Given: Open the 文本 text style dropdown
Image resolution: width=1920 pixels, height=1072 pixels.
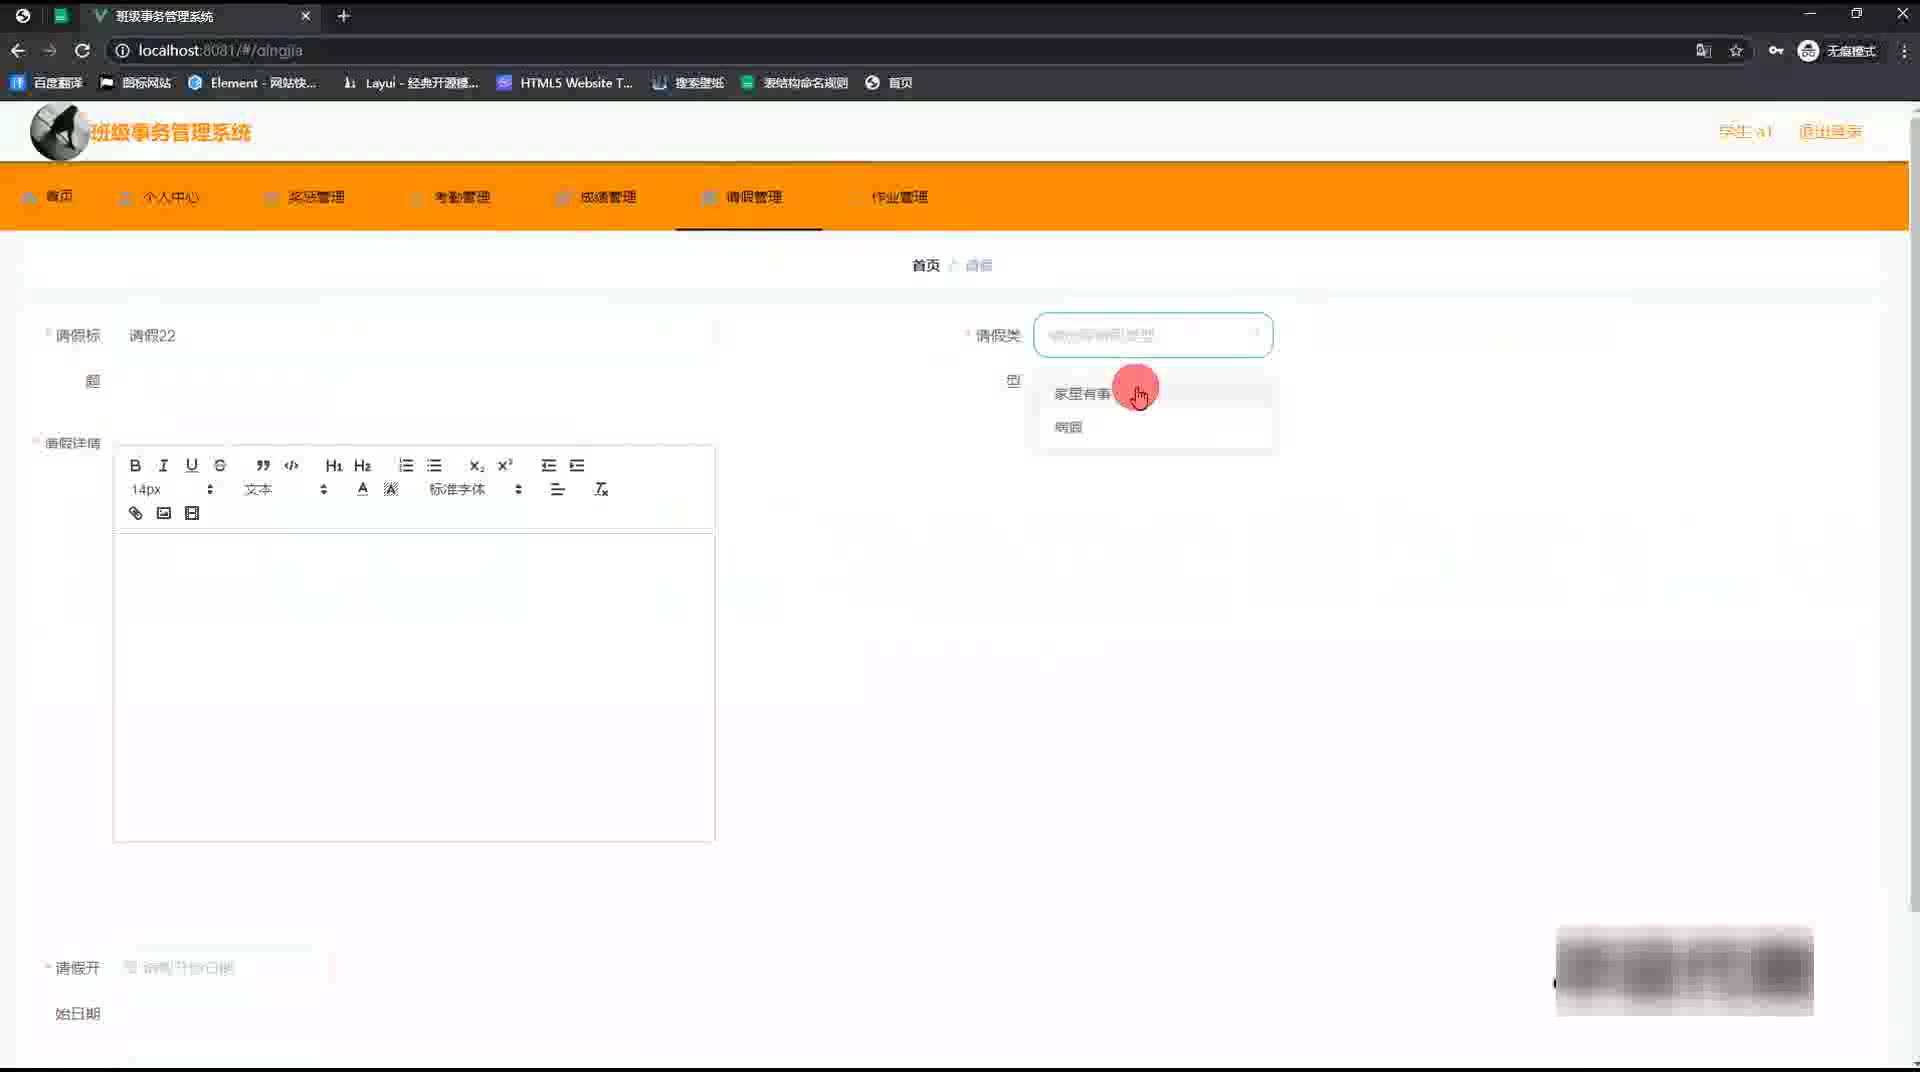Looking at the screenshot, I should [286, 489].
